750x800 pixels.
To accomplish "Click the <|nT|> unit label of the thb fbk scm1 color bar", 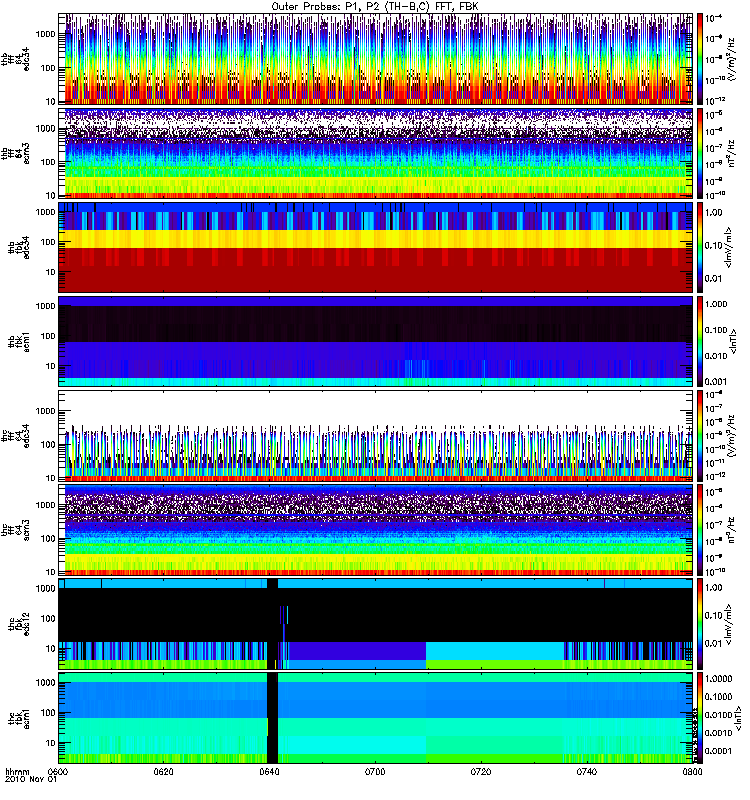I will [x=733, y=341].
